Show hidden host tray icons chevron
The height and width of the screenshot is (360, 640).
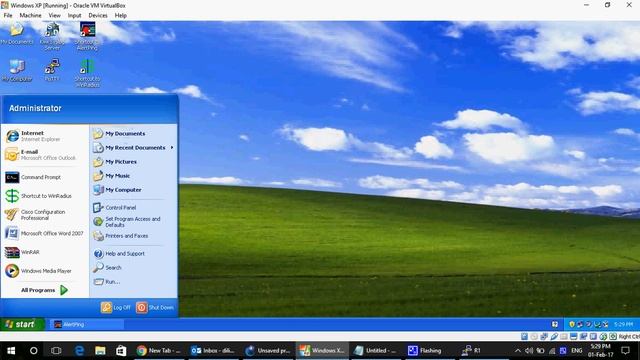pos(517,351)
